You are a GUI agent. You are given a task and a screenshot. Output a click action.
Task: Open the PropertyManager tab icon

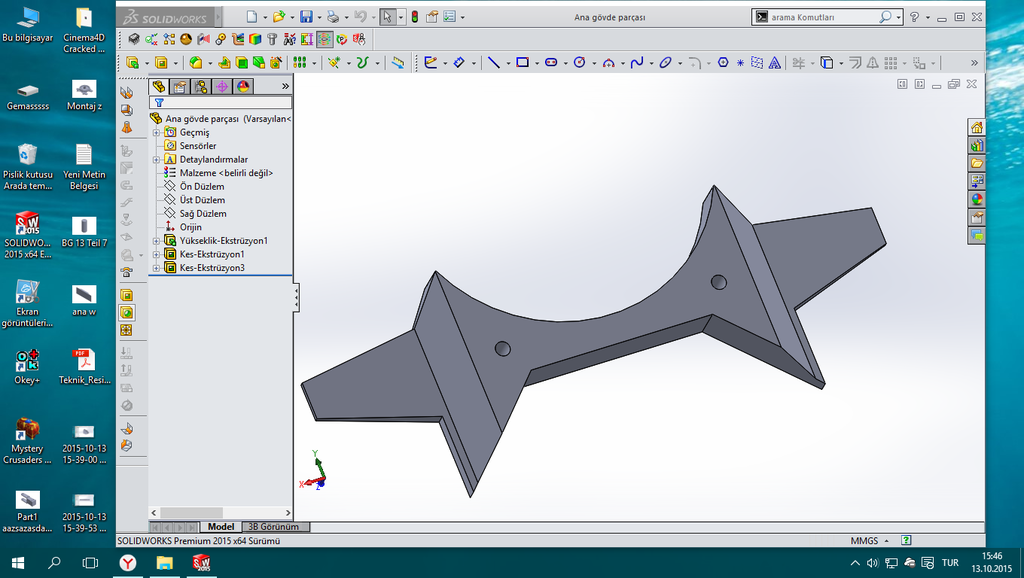click(180, 86)
